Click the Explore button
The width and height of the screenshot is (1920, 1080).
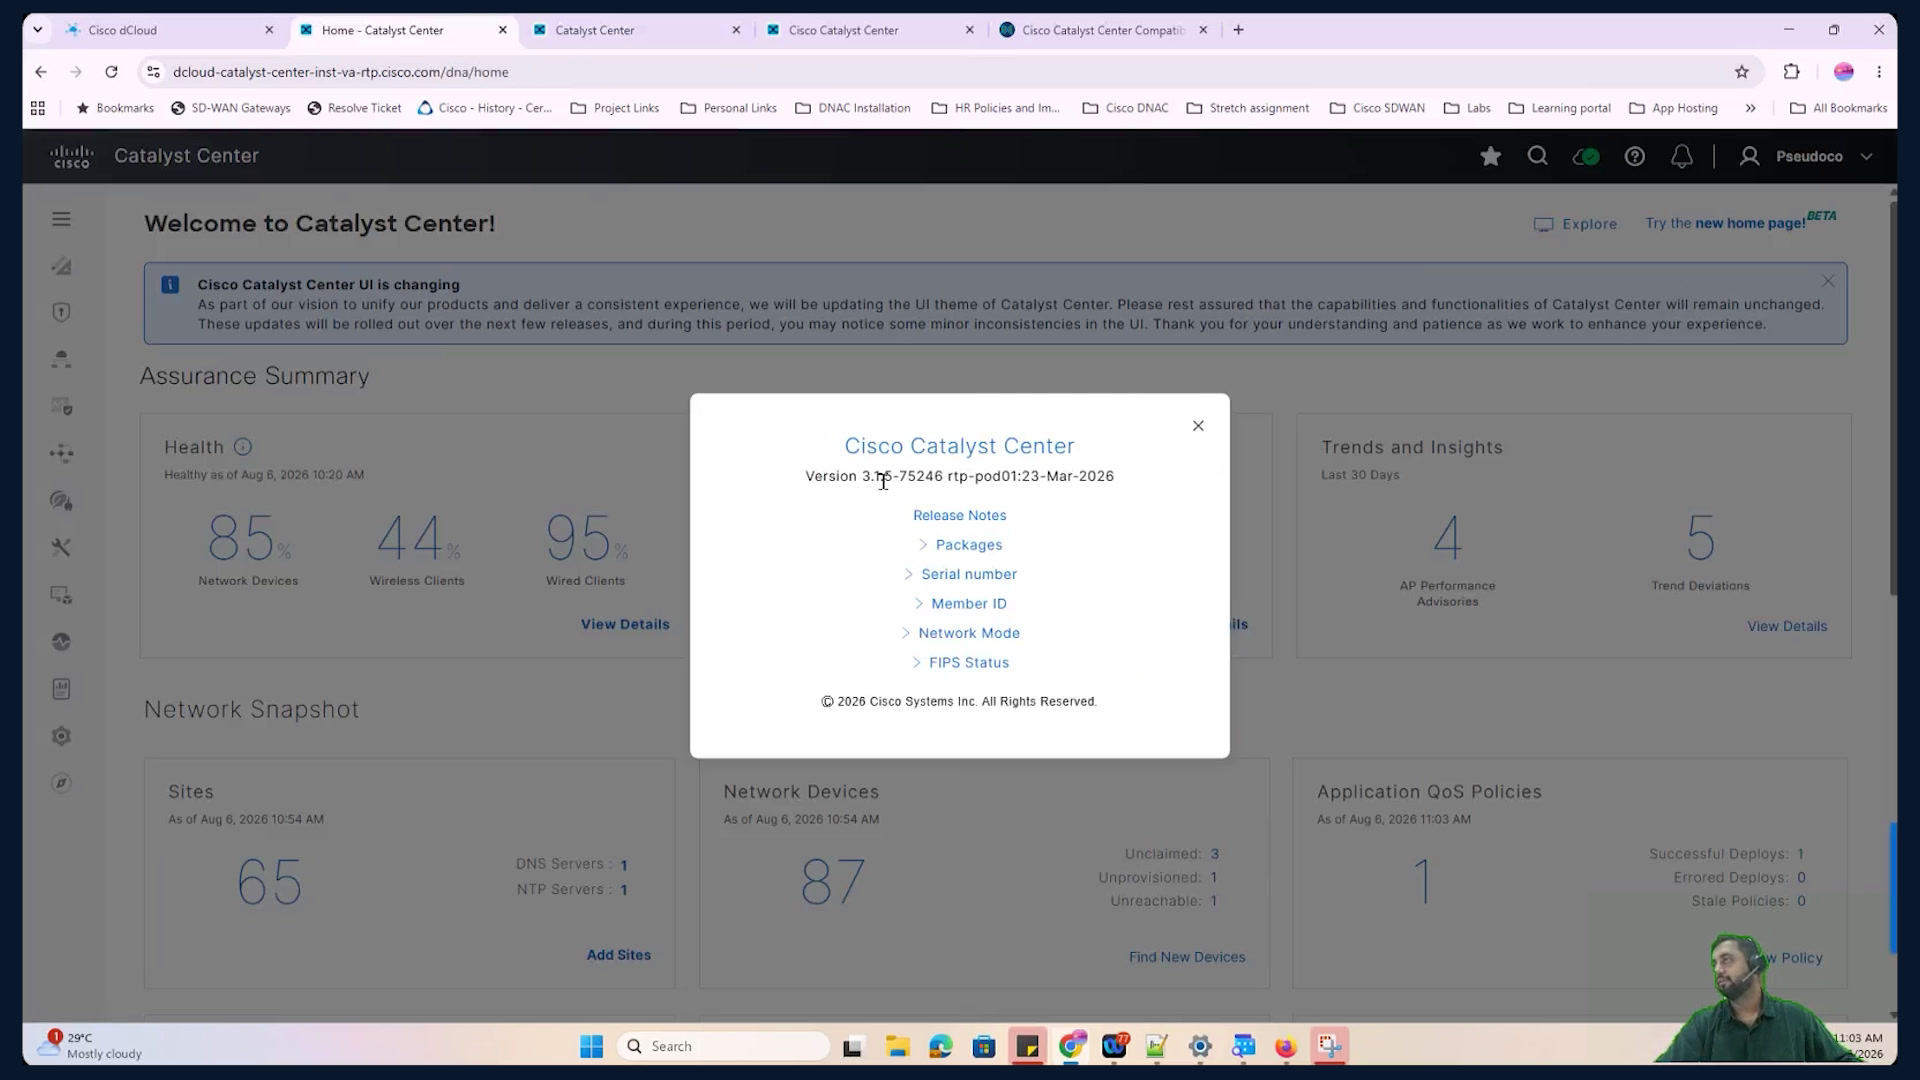pyautogui.click(x=1576, y=224)
